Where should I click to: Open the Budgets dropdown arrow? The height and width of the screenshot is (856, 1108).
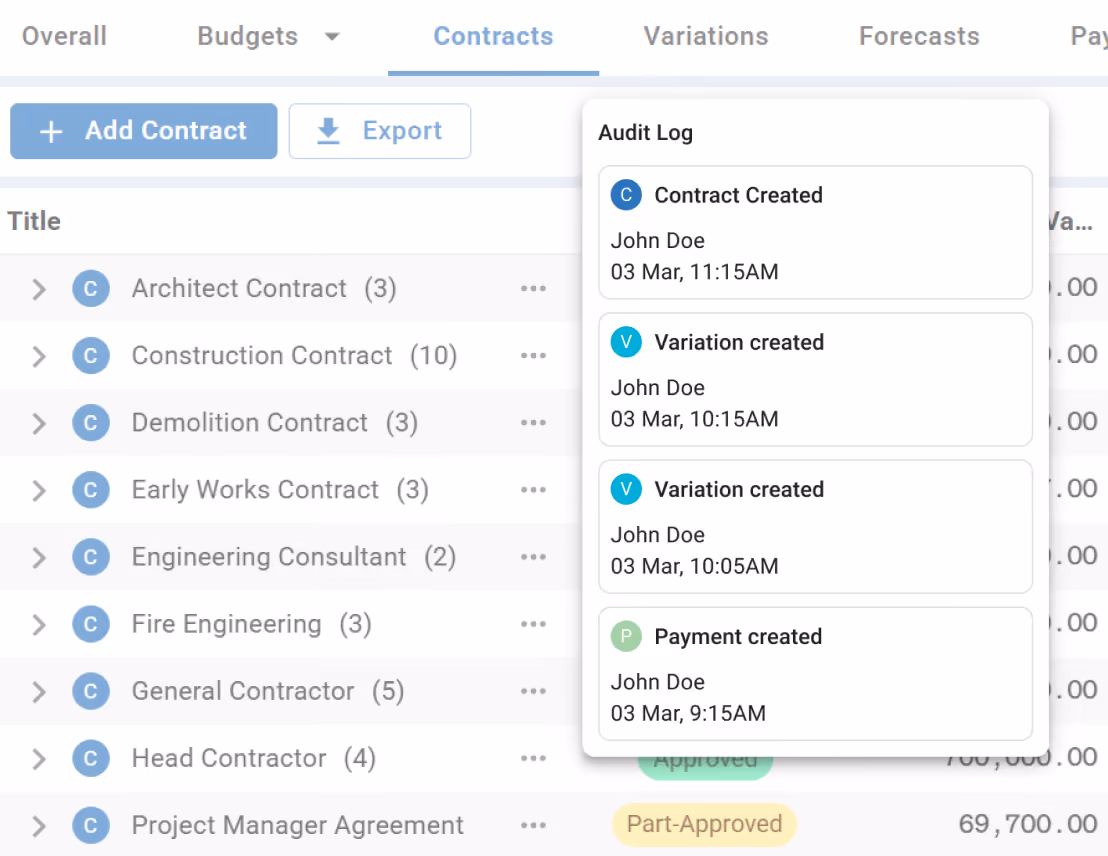point(332,37)
